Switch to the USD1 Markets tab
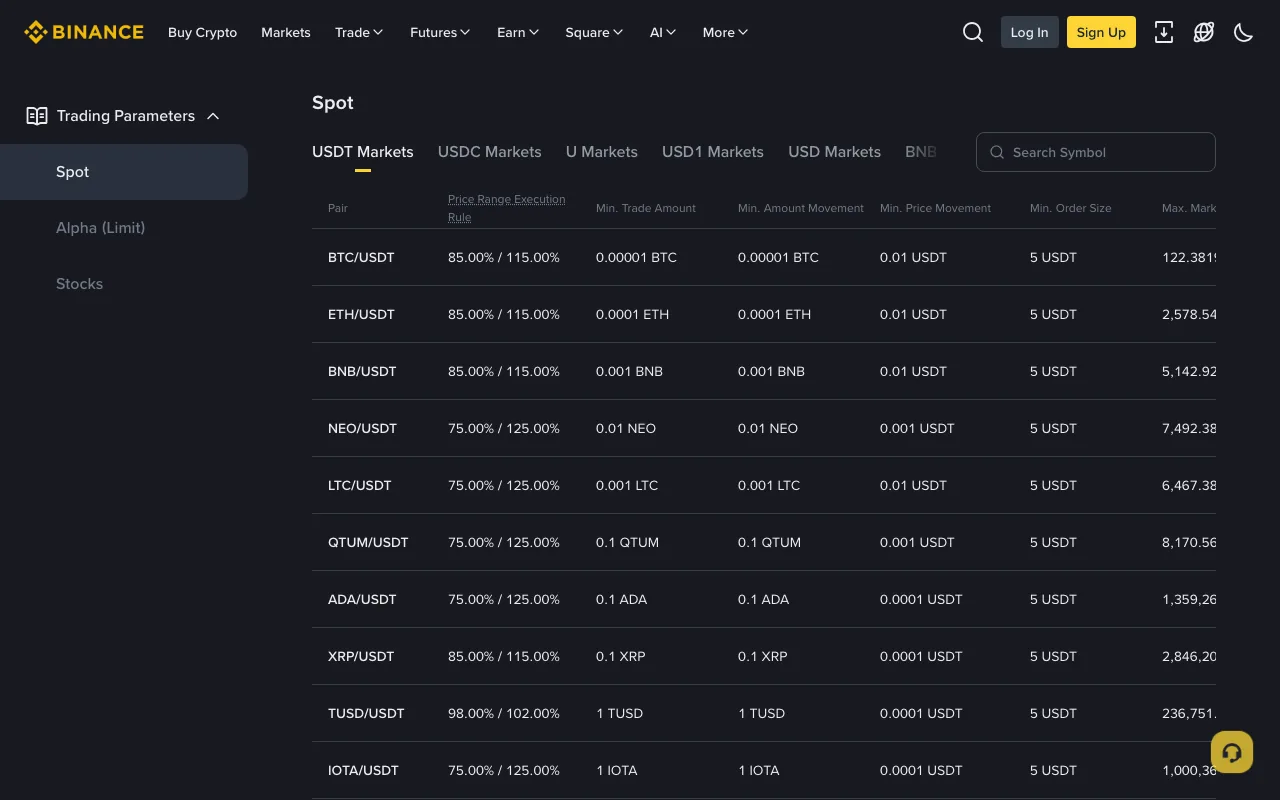The height and width of the screenshot is (800, 1280). click(x=713, y=152)
